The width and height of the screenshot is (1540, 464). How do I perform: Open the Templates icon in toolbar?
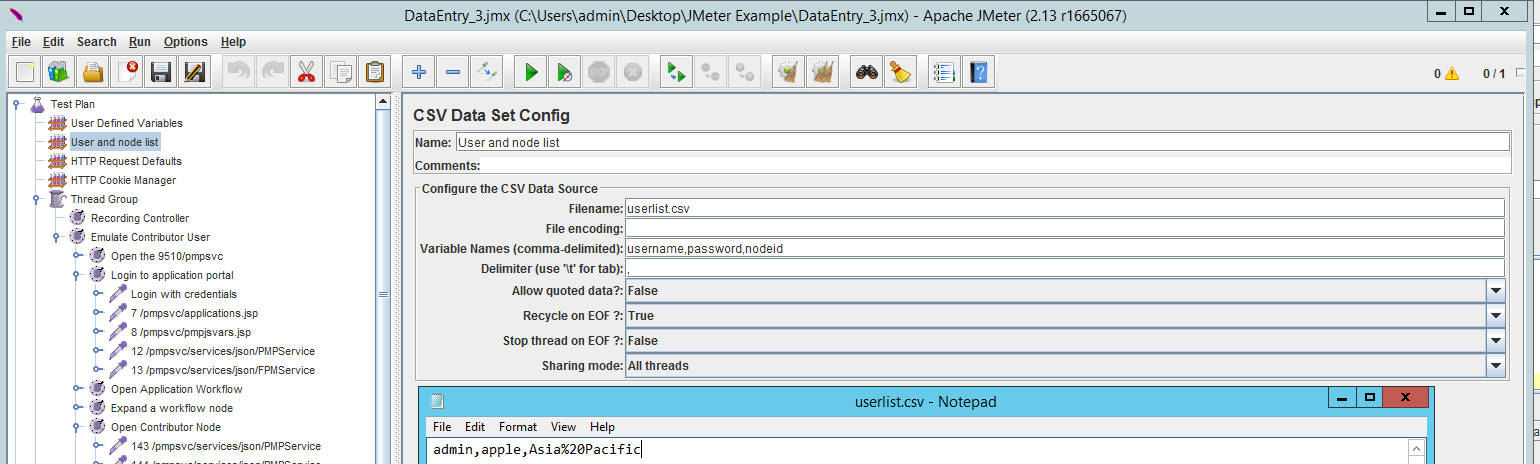coord(59,72)
